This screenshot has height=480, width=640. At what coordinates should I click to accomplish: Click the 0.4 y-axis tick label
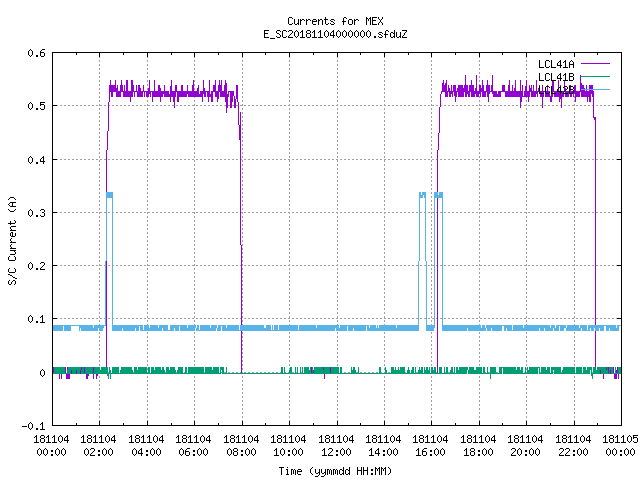[x=36, y=160]
